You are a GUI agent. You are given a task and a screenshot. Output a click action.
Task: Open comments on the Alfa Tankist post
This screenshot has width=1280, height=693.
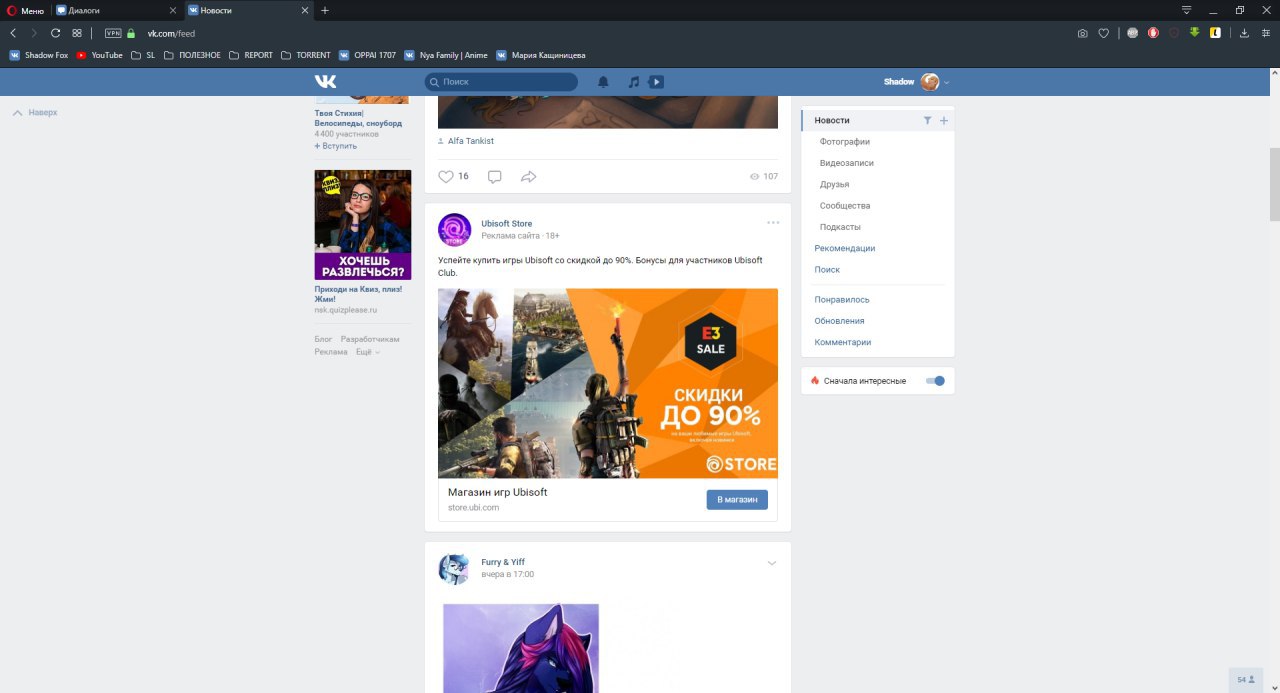[494, 176]
